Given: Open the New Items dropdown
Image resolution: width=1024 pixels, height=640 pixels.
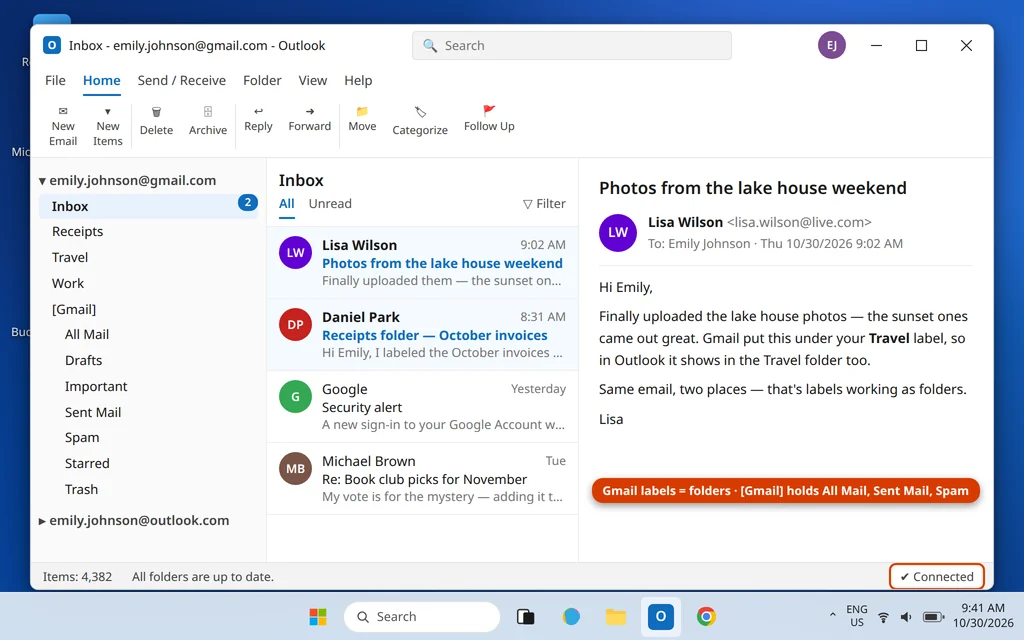Looking at the screenshot, I should [x=108, y=126].
